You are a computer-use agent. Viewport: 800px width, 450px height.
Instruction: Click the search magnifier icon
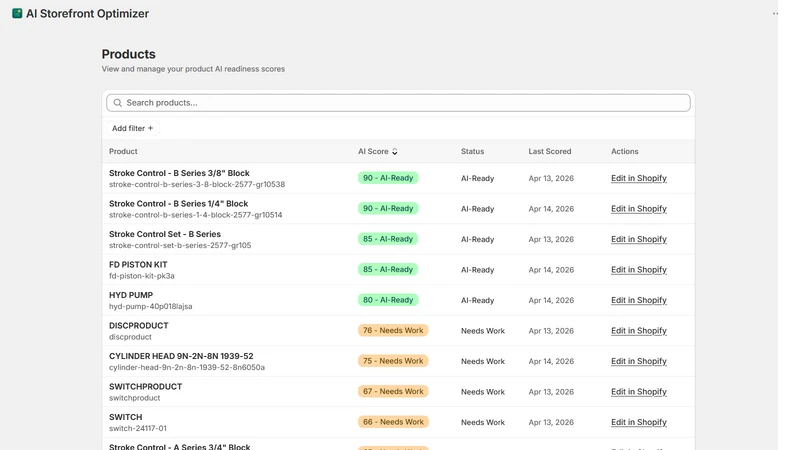pyautogui.click(x=118, y=103)
